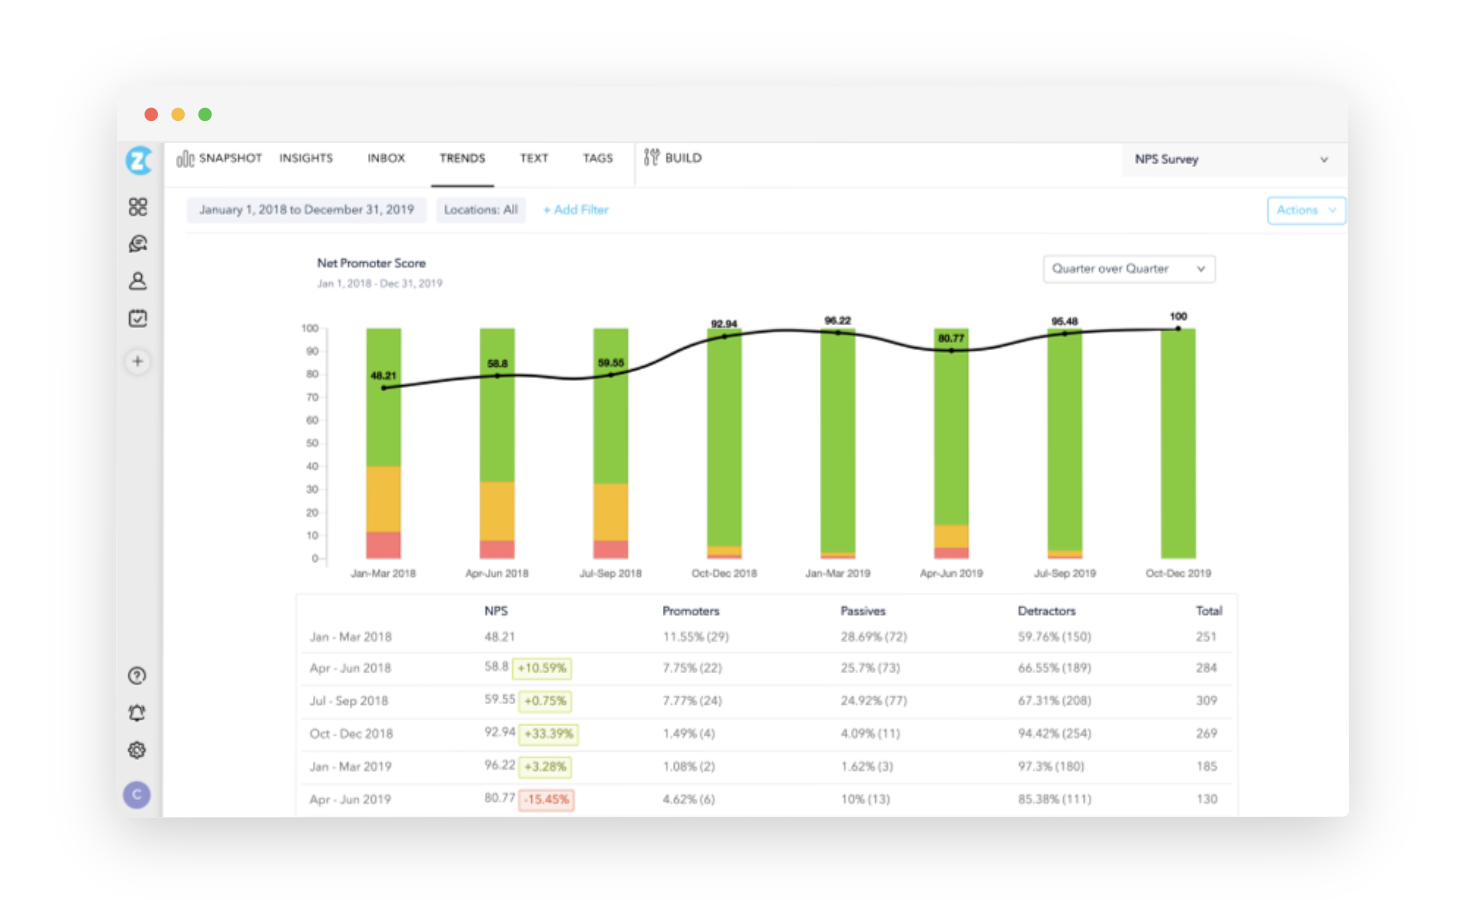Image resolution: width=1466 pixels, height=900 pixels.
Task: Open the NPS Survey dropdown
Action: 1232,159
